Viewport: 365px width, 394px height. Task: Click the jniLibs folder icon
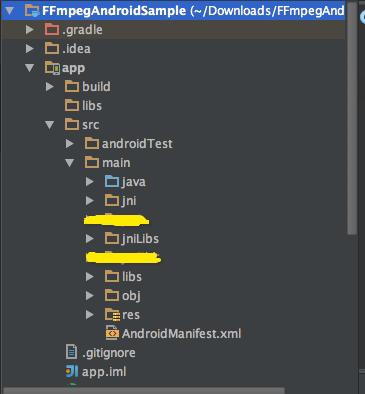[x=112, y=239]
